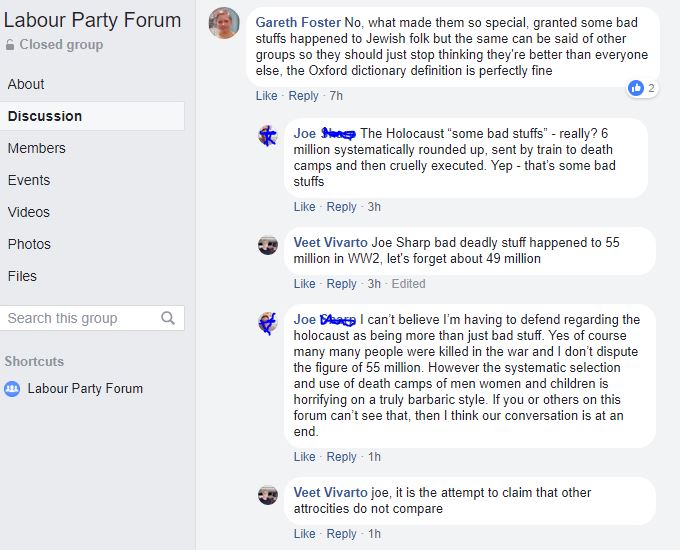Click the Search this group field
Viewport: 680px width, 550px height.
click(80, 318)
